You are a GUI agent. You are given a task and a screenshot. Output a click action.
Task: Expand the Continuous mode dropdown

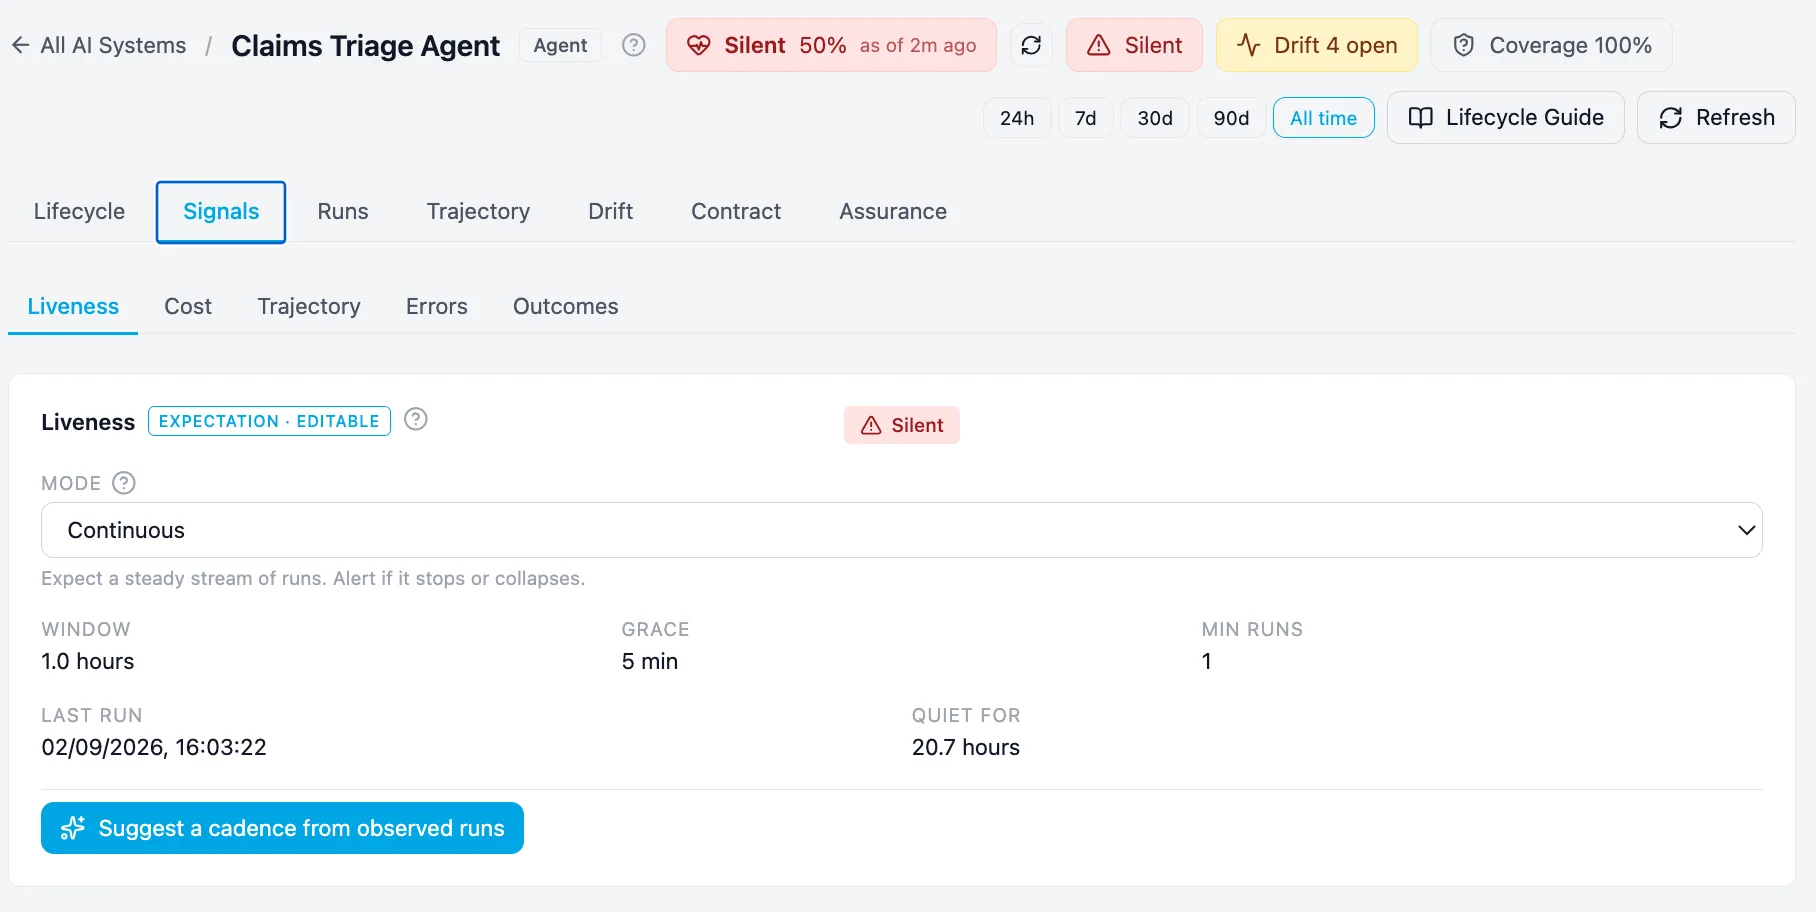point(901,530)
